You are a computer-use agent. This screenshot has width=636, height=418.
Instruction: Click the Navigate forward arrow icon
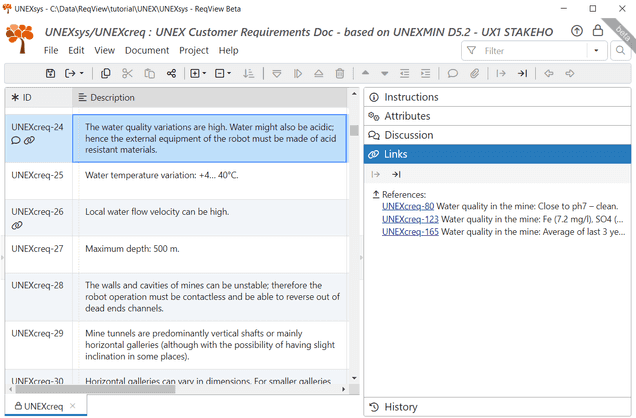point(570,73)
